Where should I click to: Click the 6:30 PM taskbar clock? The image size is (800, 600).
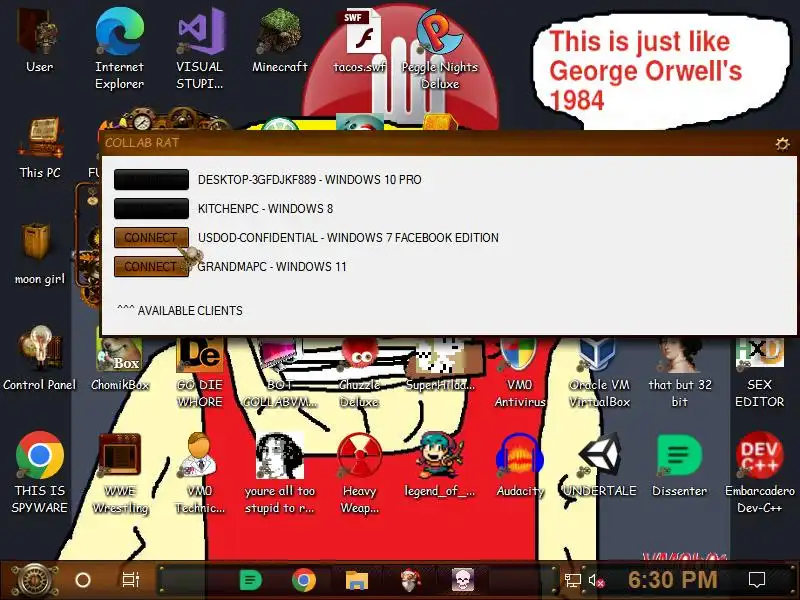click(672, 580)
